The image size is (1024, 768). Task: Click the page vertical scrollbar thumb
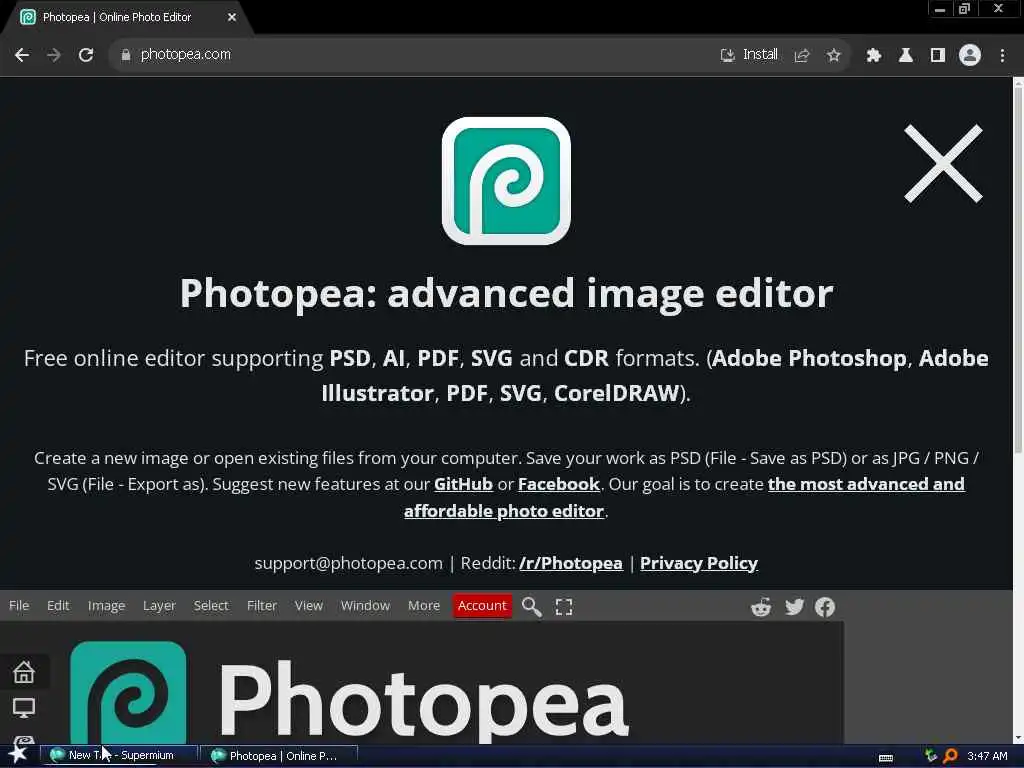click(x=1017, y=268)
